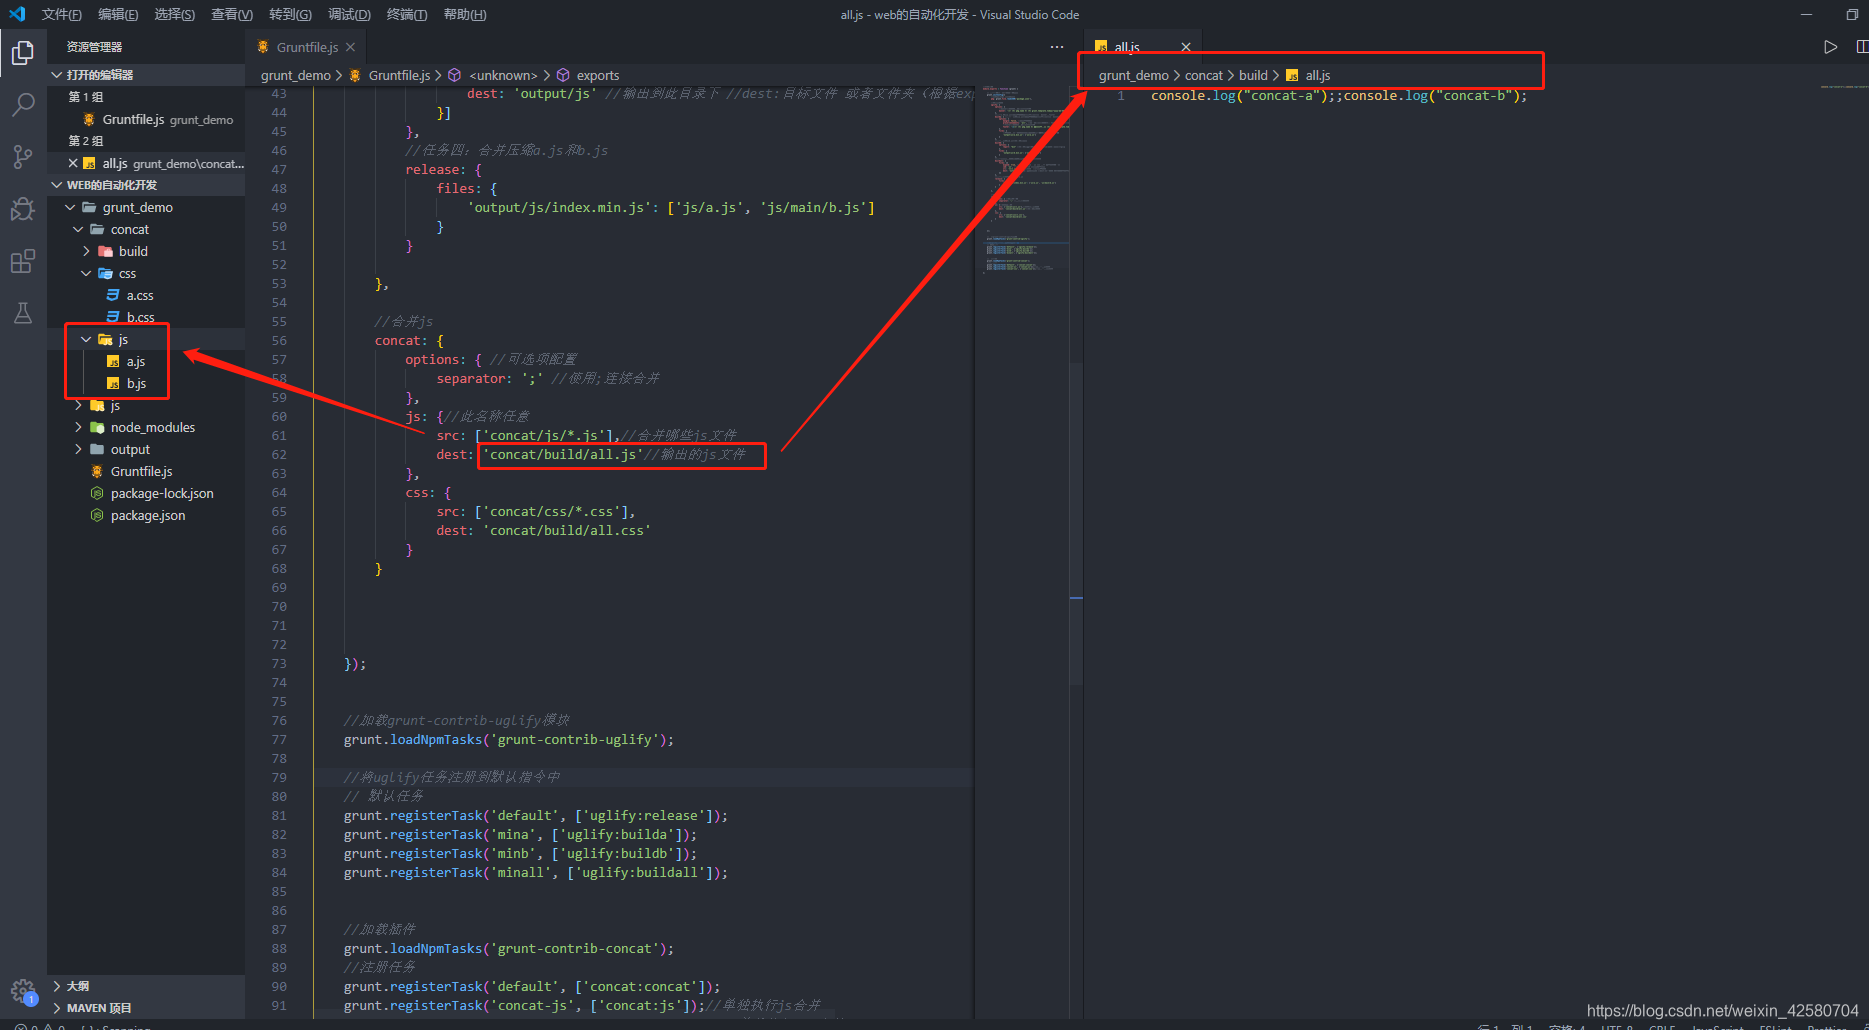This screenshot has width=1869, height=1030.
Task: Click exports breadcrumb in left editor
Action: [598, 75]
